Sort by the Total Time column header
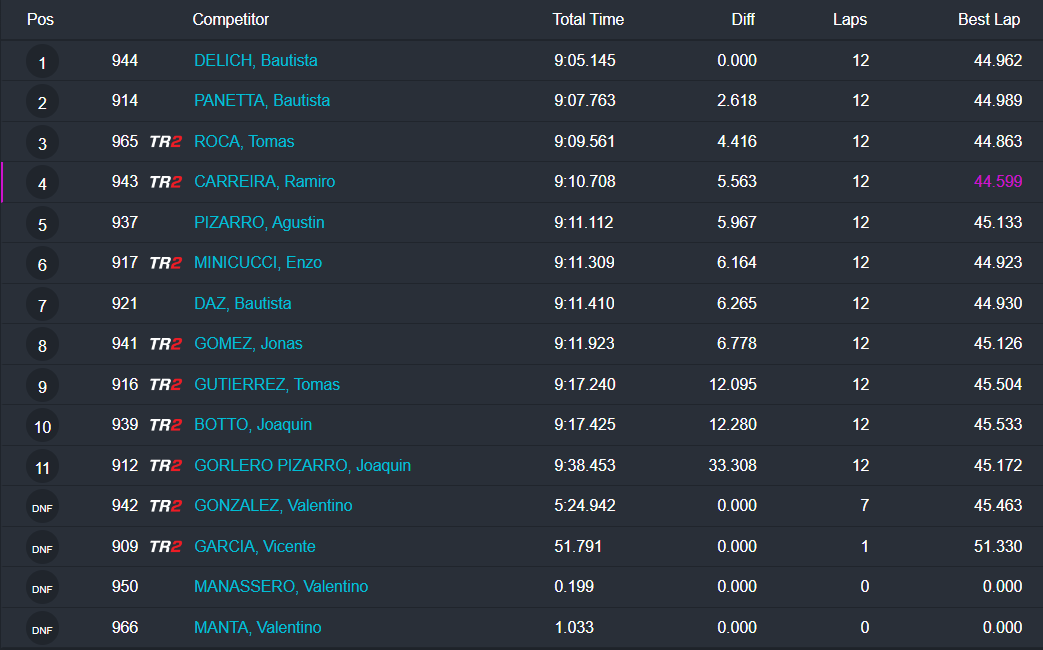 tap(588, 19)
